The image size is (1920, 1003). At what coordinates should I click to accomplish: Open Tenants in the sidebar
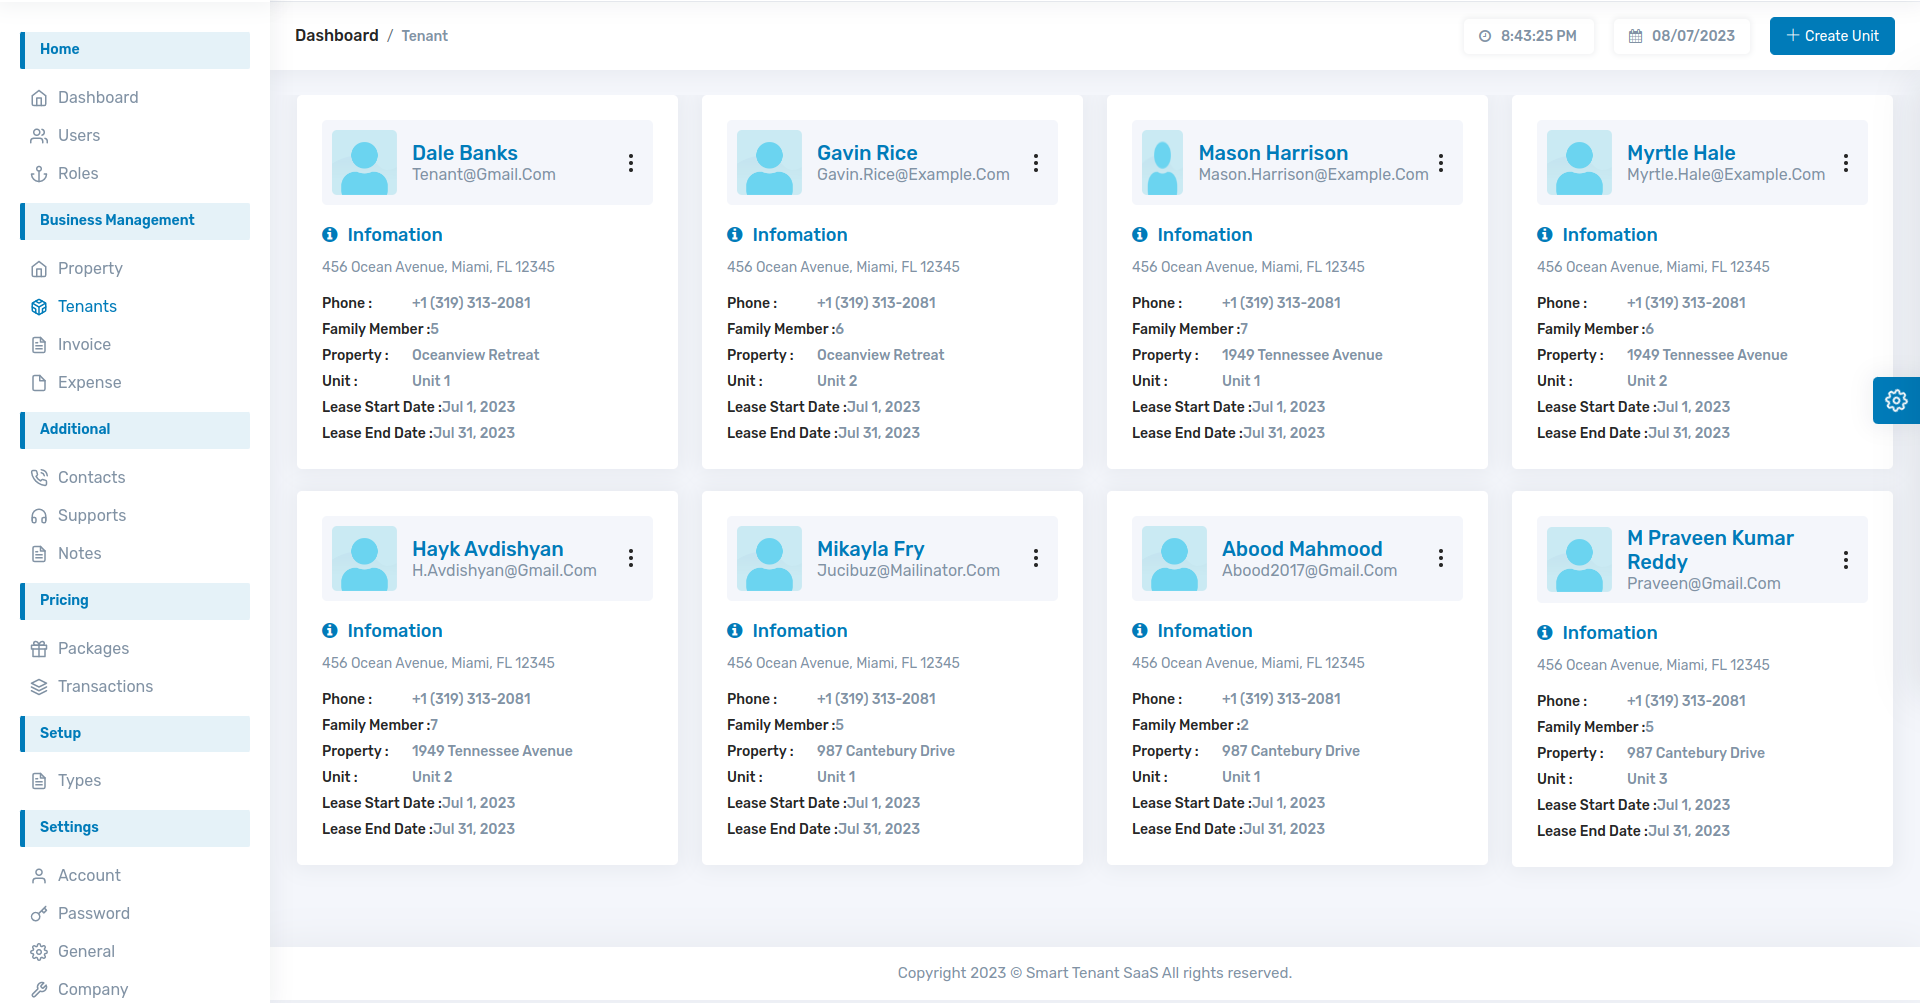click(x=87, y=307)
